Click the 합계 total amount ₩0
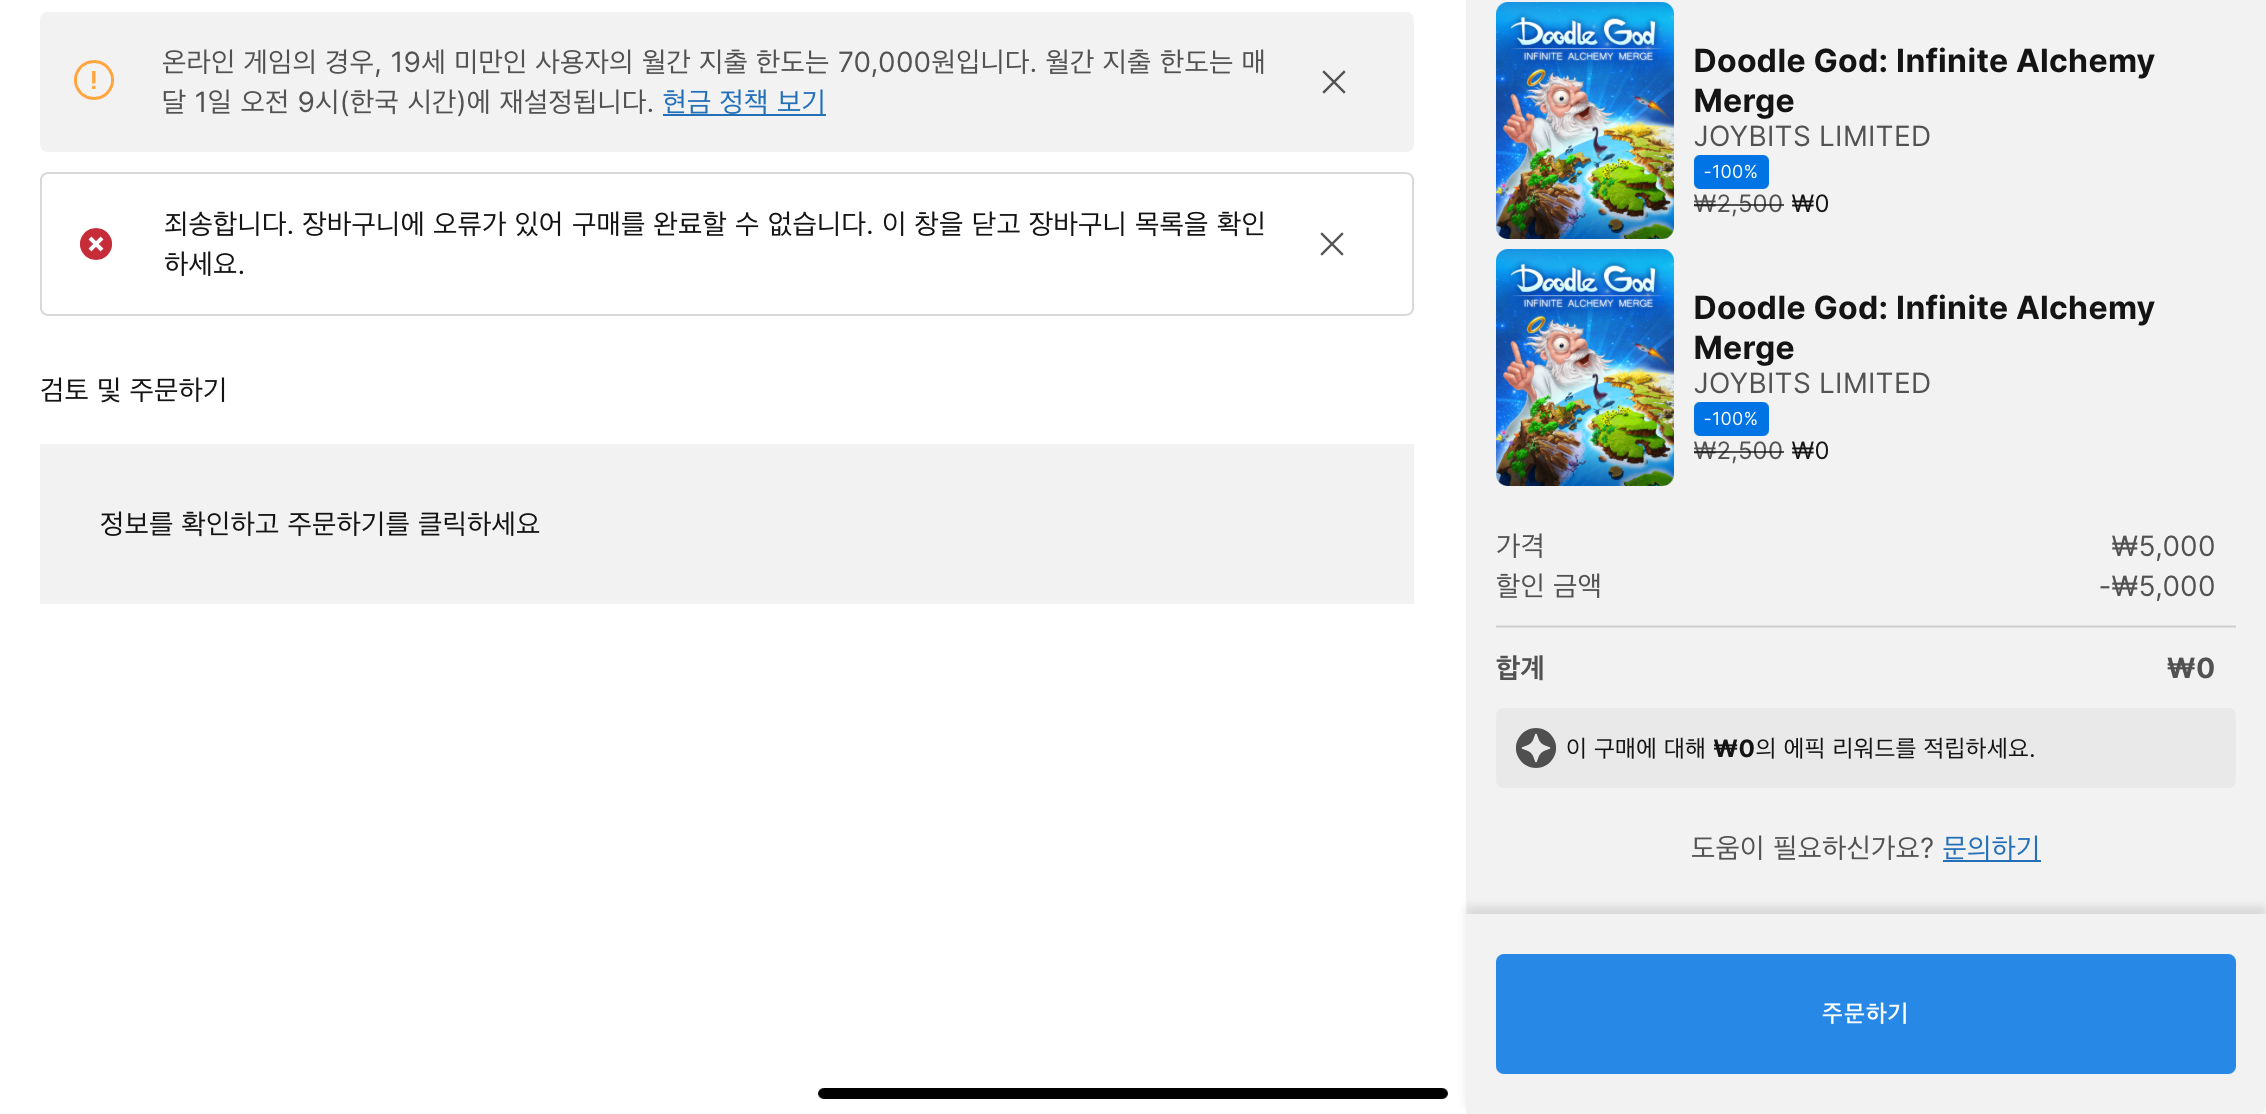Screen dimensions: 2266x1114 point(2190,668)
